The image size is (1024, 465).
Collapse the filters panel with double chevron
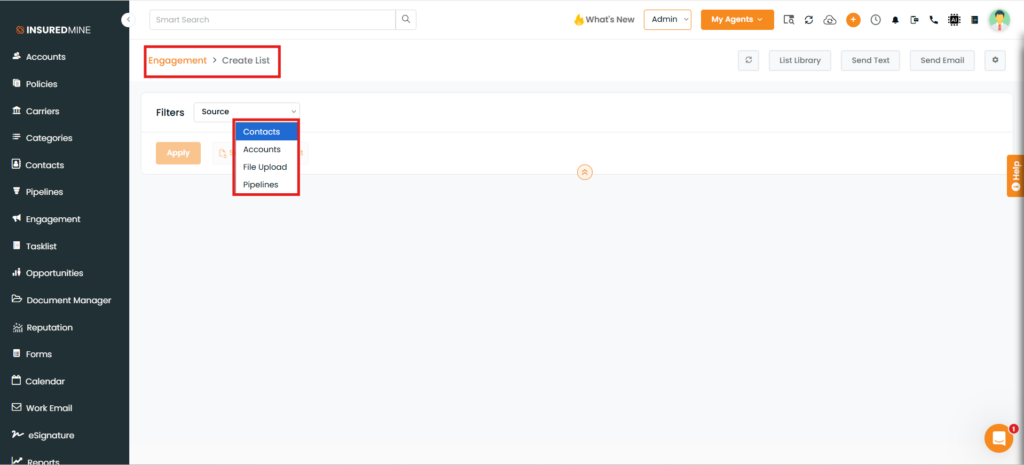[x=585, y=172]
